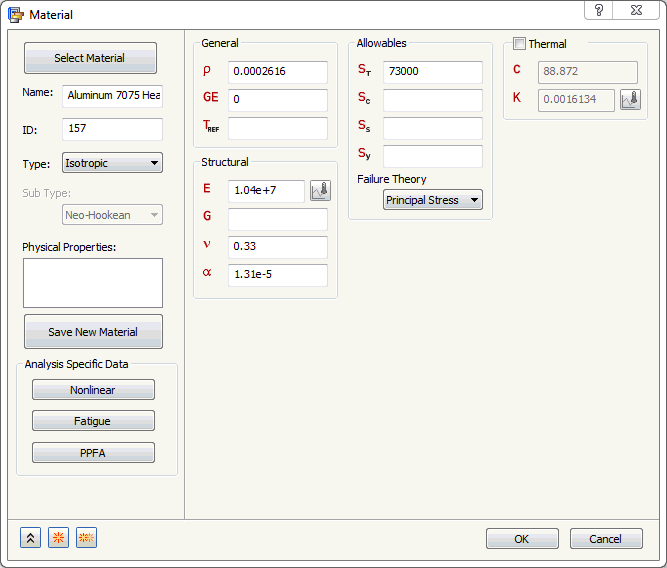667x568 pixels.
Task: Click the double-chevron collapse icon at bottom left
Action: click(30, 538)
